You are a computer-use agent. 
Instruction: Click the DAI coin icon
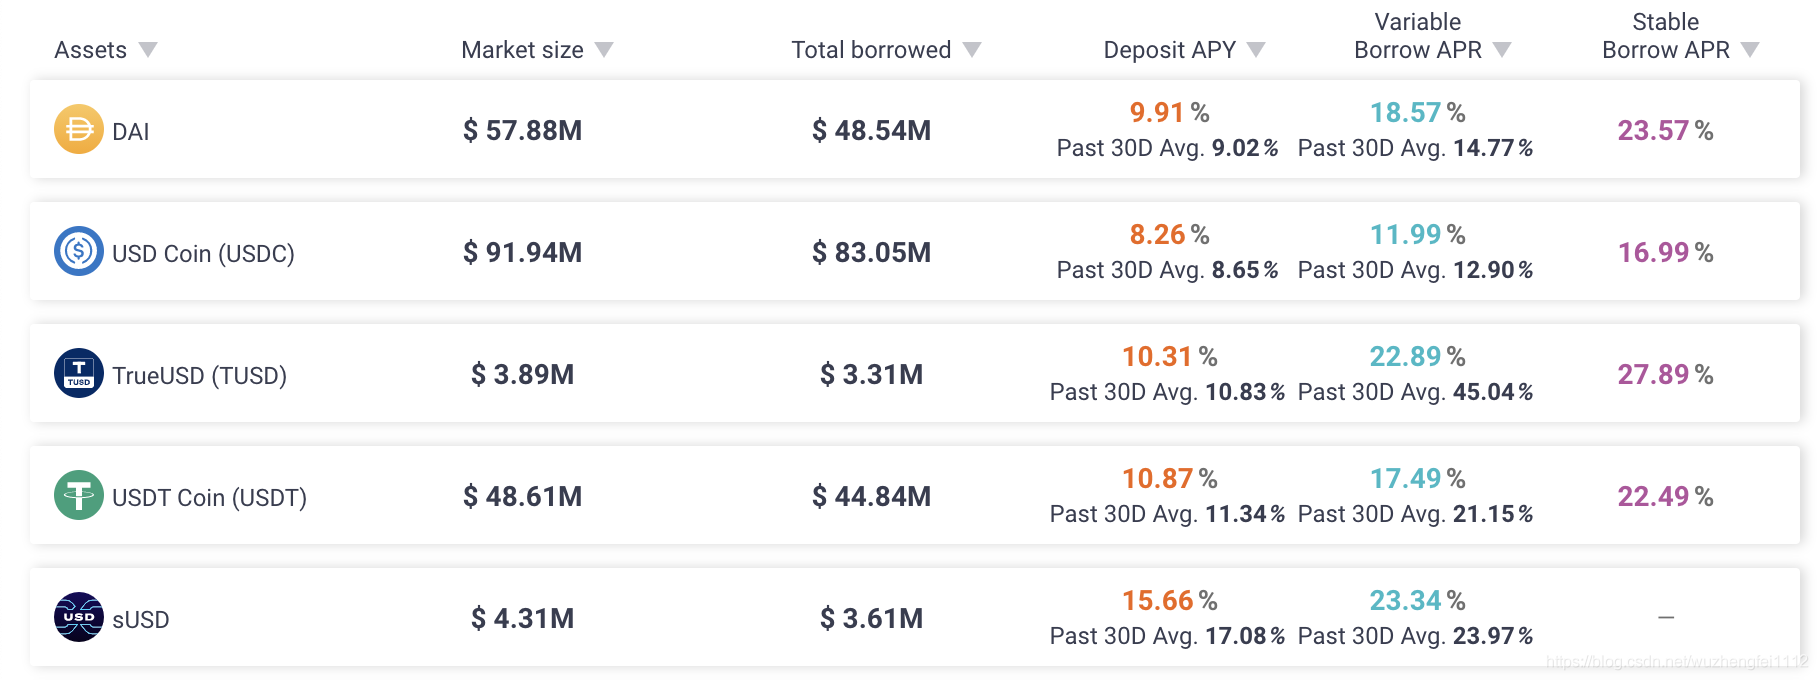(x=79, y=129)
